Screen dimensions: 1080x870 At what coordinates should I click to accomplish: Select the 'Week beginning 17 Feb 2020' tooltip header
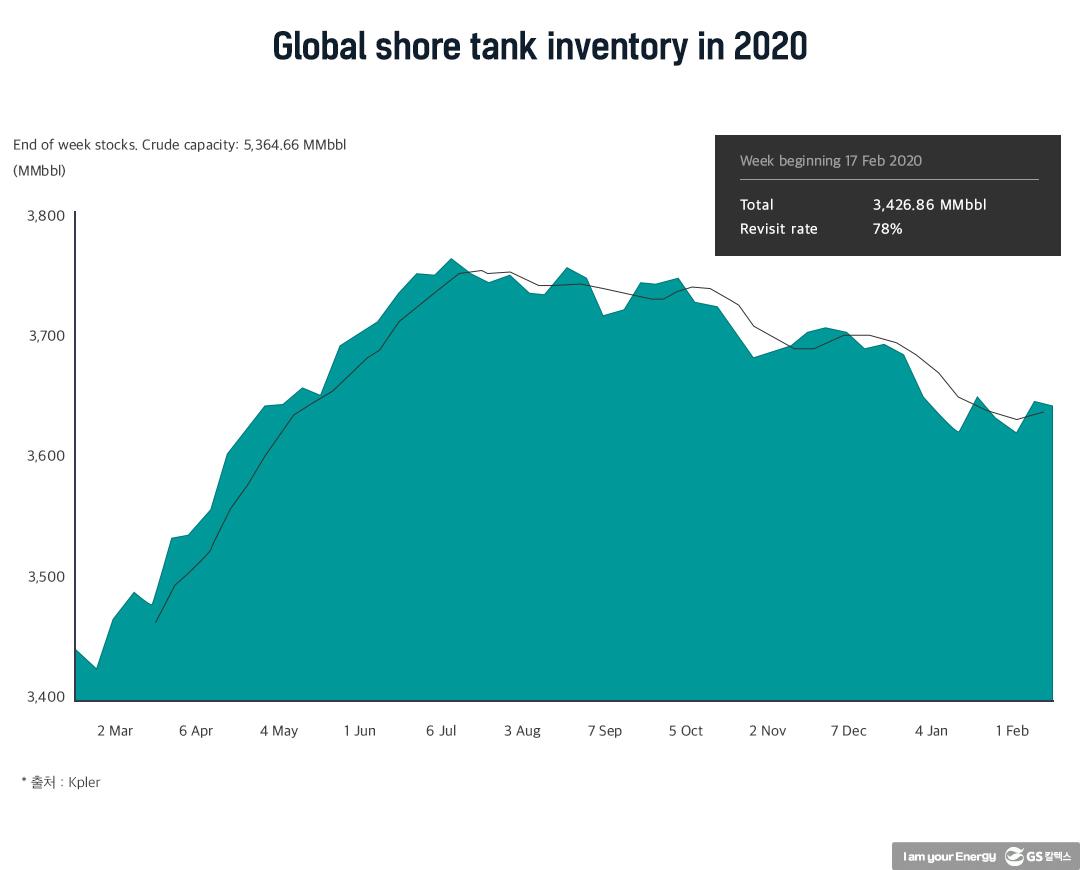830,161
